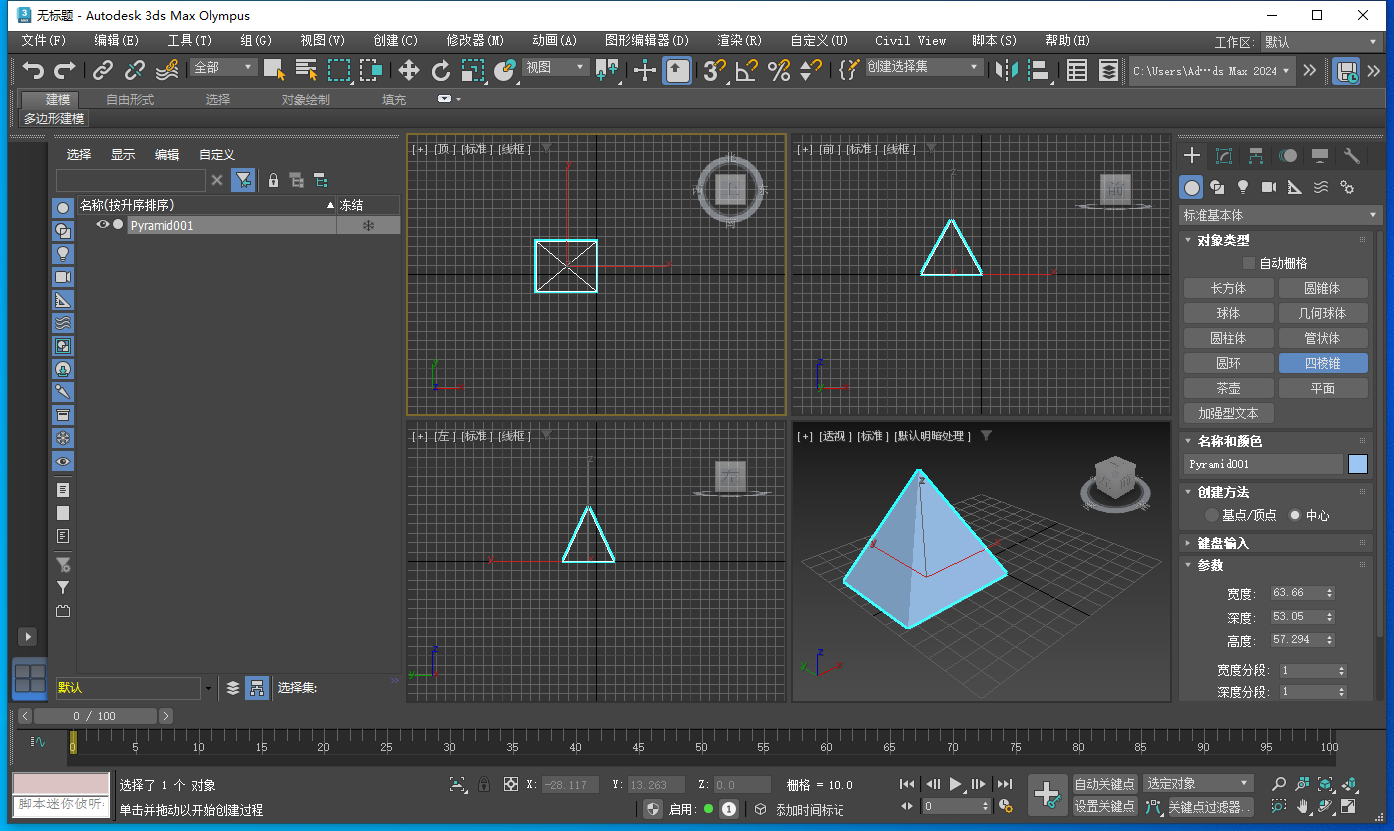Image resolution: width=1394 pixels, height=831 pixels.
Task: Click the Mirror tool icon
Action: pos(1007,70)
